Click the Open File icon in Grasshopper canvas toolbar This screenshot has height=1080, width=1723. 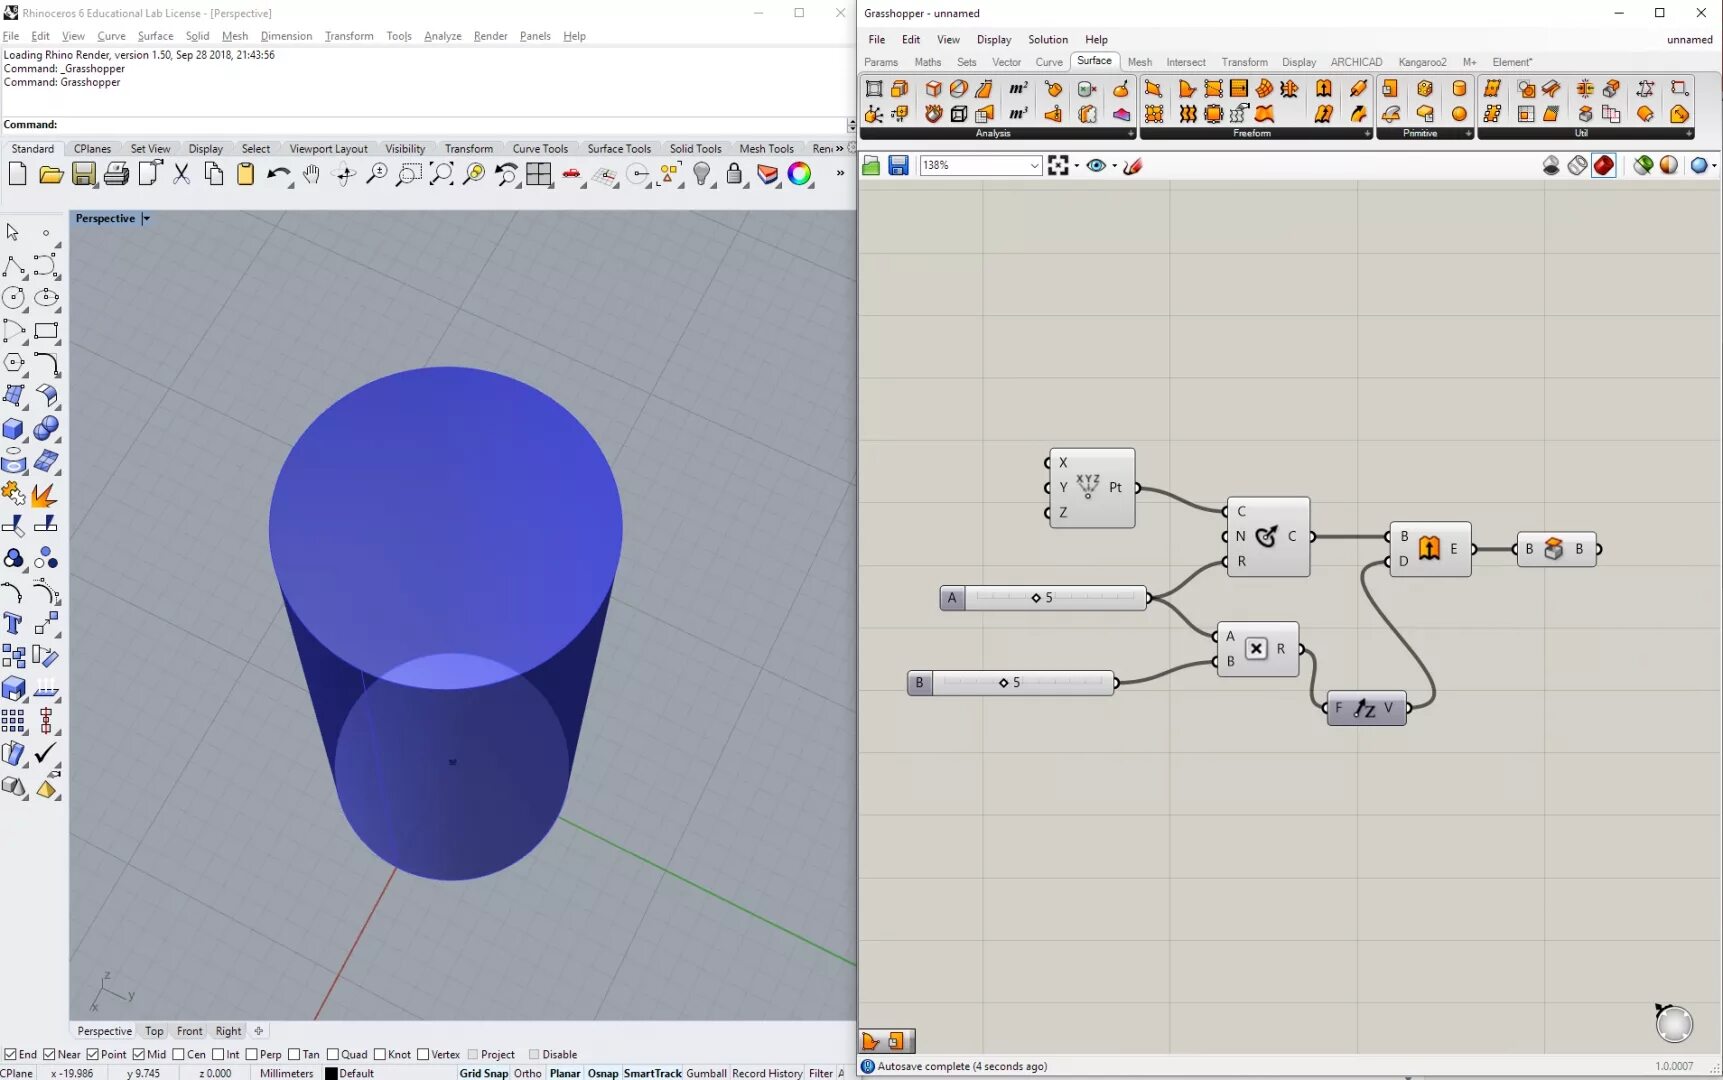tap(871, 166)
